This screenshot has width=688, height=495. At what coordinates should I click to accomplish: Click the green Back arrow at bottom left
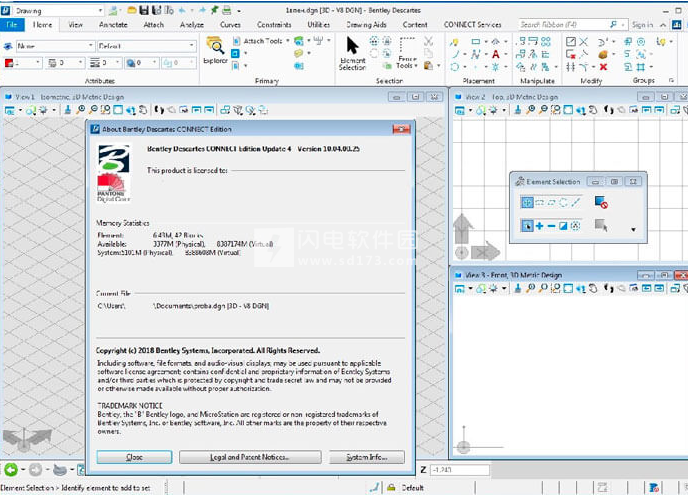11,470
